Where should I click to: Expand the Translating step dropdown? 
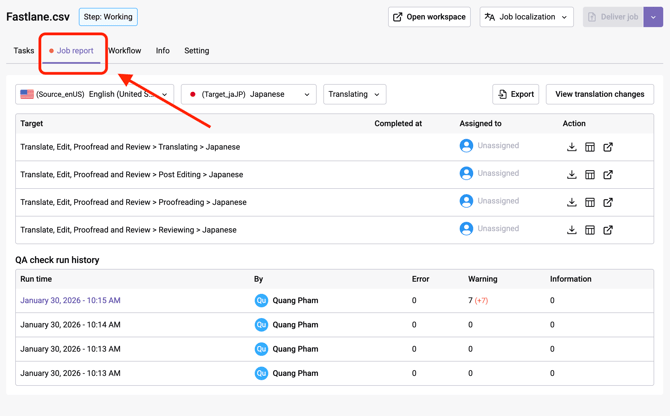tap(354, 94)
